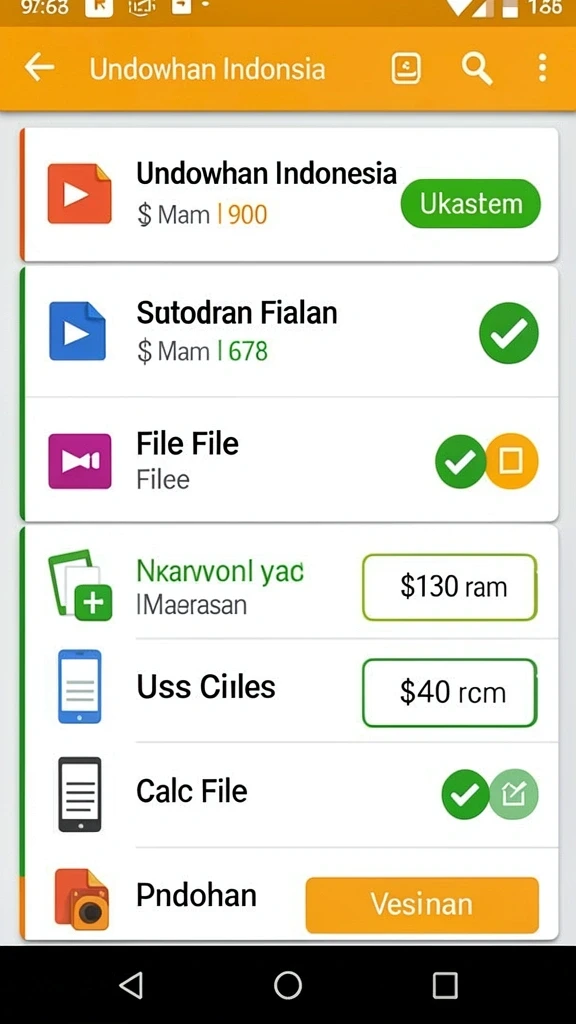This screenshot has height=1024, width=576.
Task: Click the orange square button on File File
Action: tap(512, 461)
